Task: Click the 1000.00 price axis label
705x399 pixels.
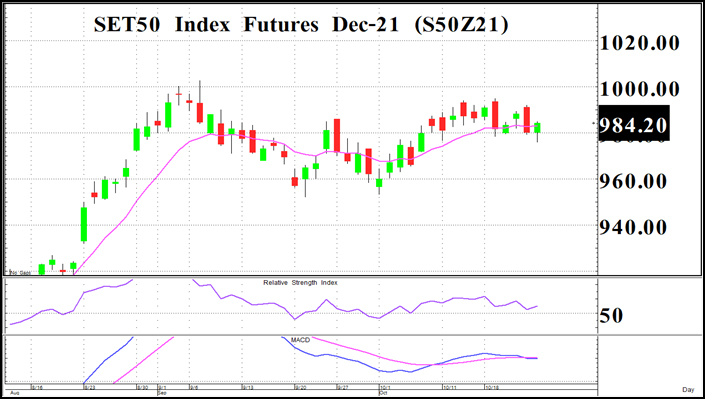Action: pos(640,89)
